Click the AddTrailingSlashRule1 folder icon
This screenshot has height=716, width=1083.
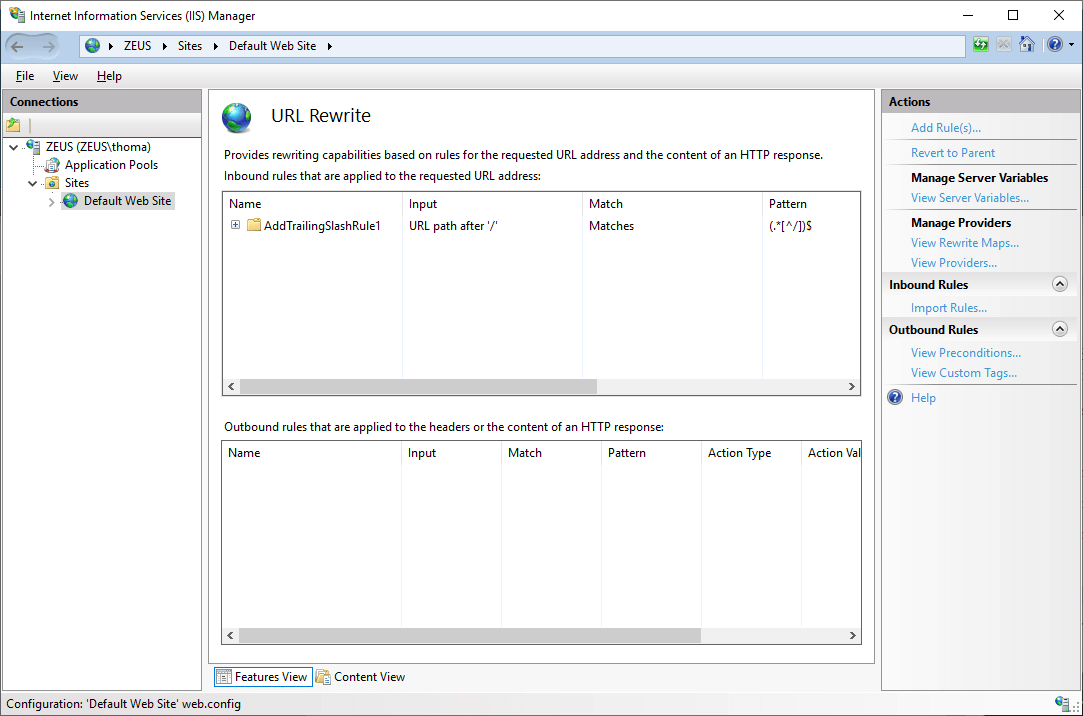pyautogui.click(x=253, y=225)
